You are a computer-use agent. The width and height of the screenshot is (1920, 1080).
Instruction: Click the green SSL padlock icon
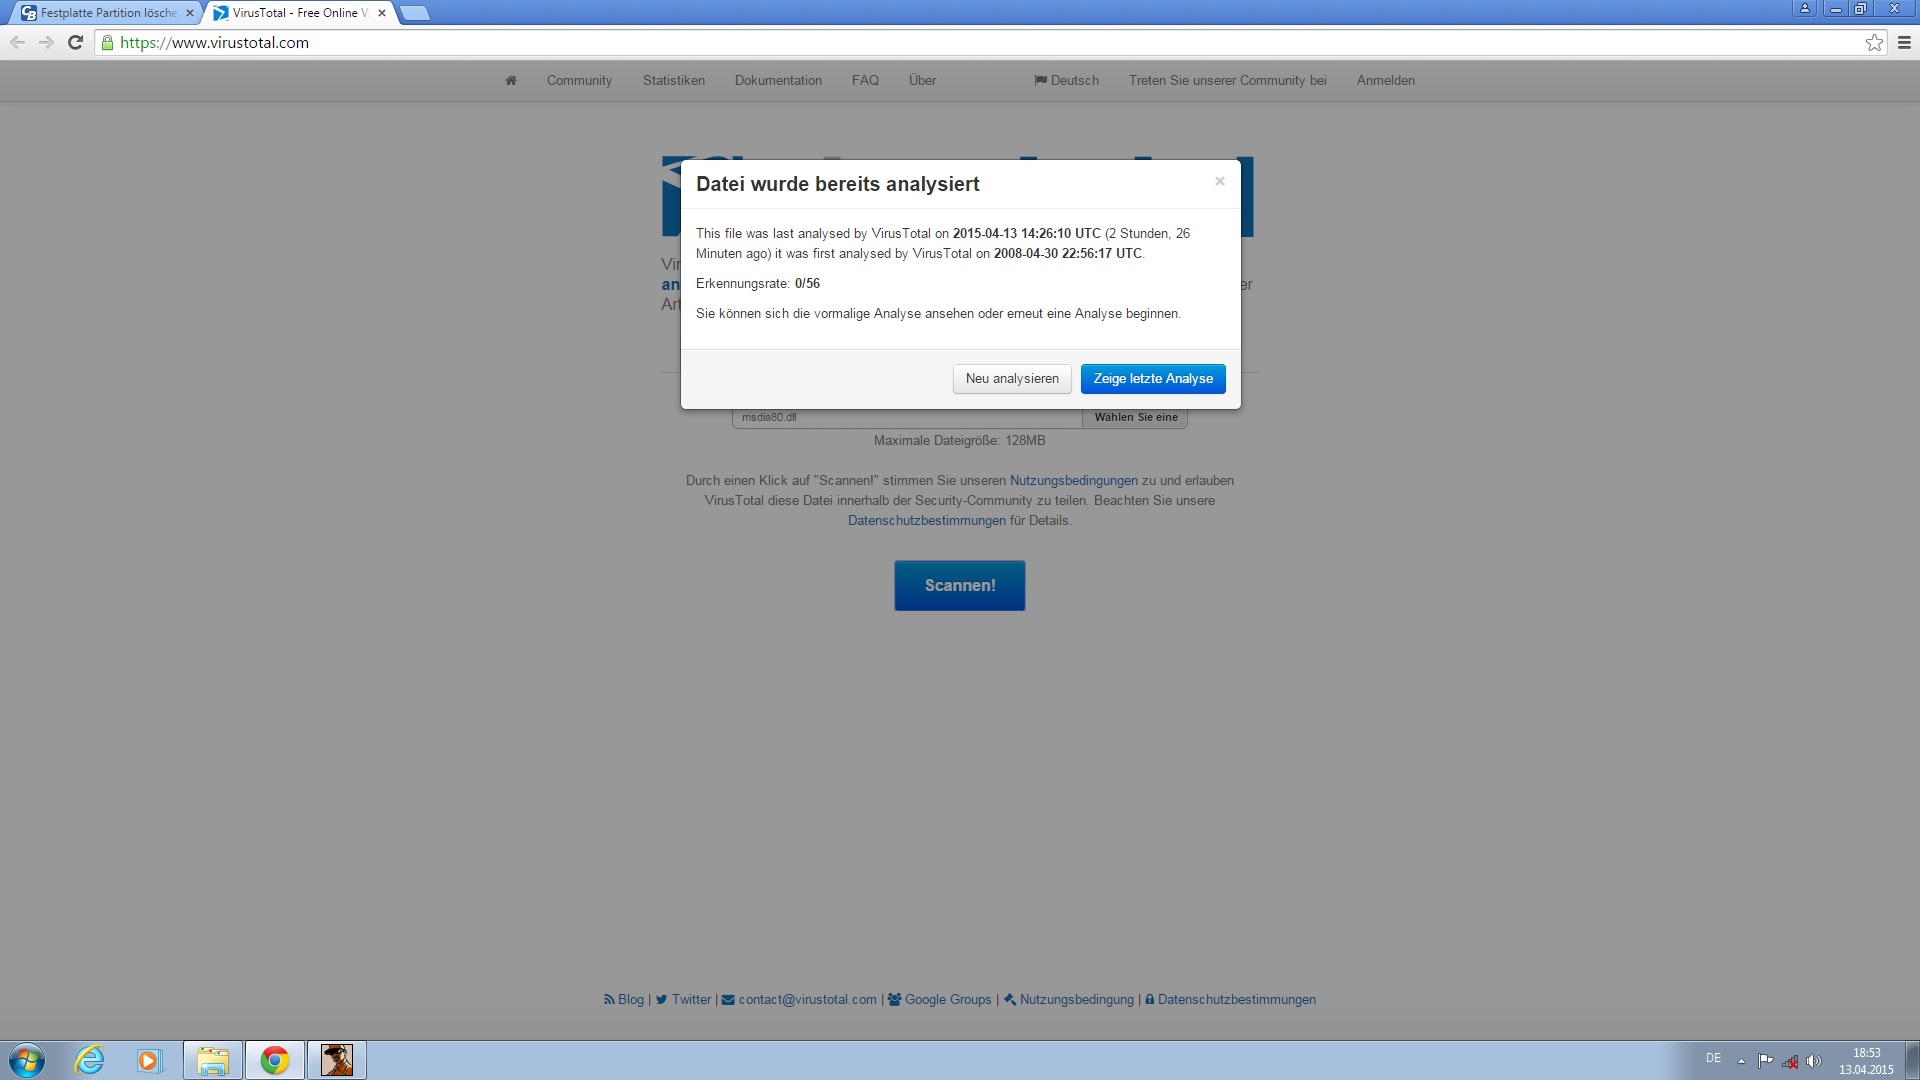[108, 42]
